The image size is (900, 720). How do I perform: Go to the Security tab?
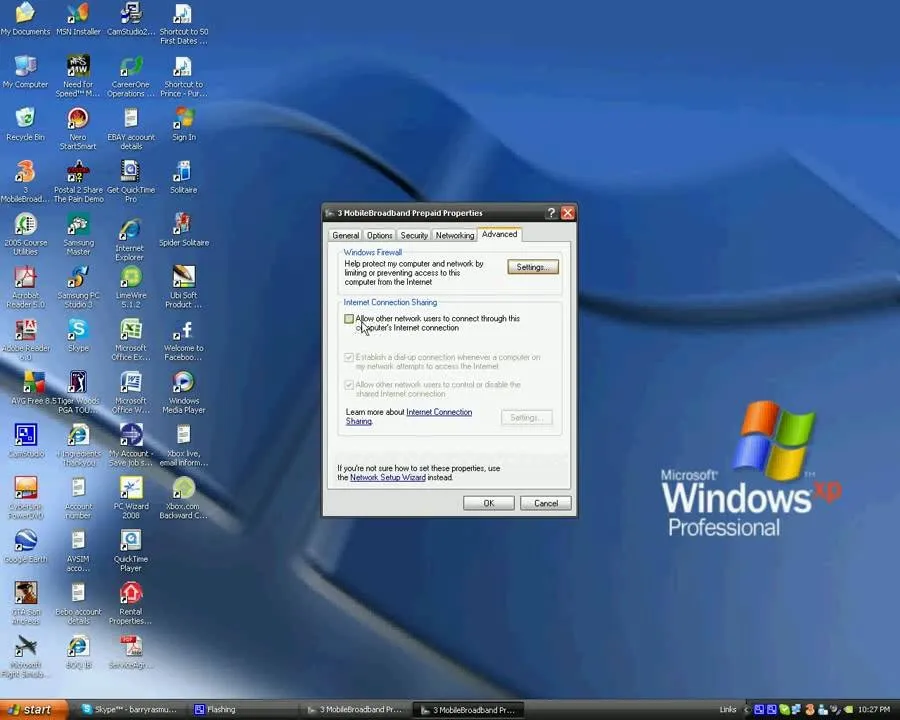(x=414, y=235)
